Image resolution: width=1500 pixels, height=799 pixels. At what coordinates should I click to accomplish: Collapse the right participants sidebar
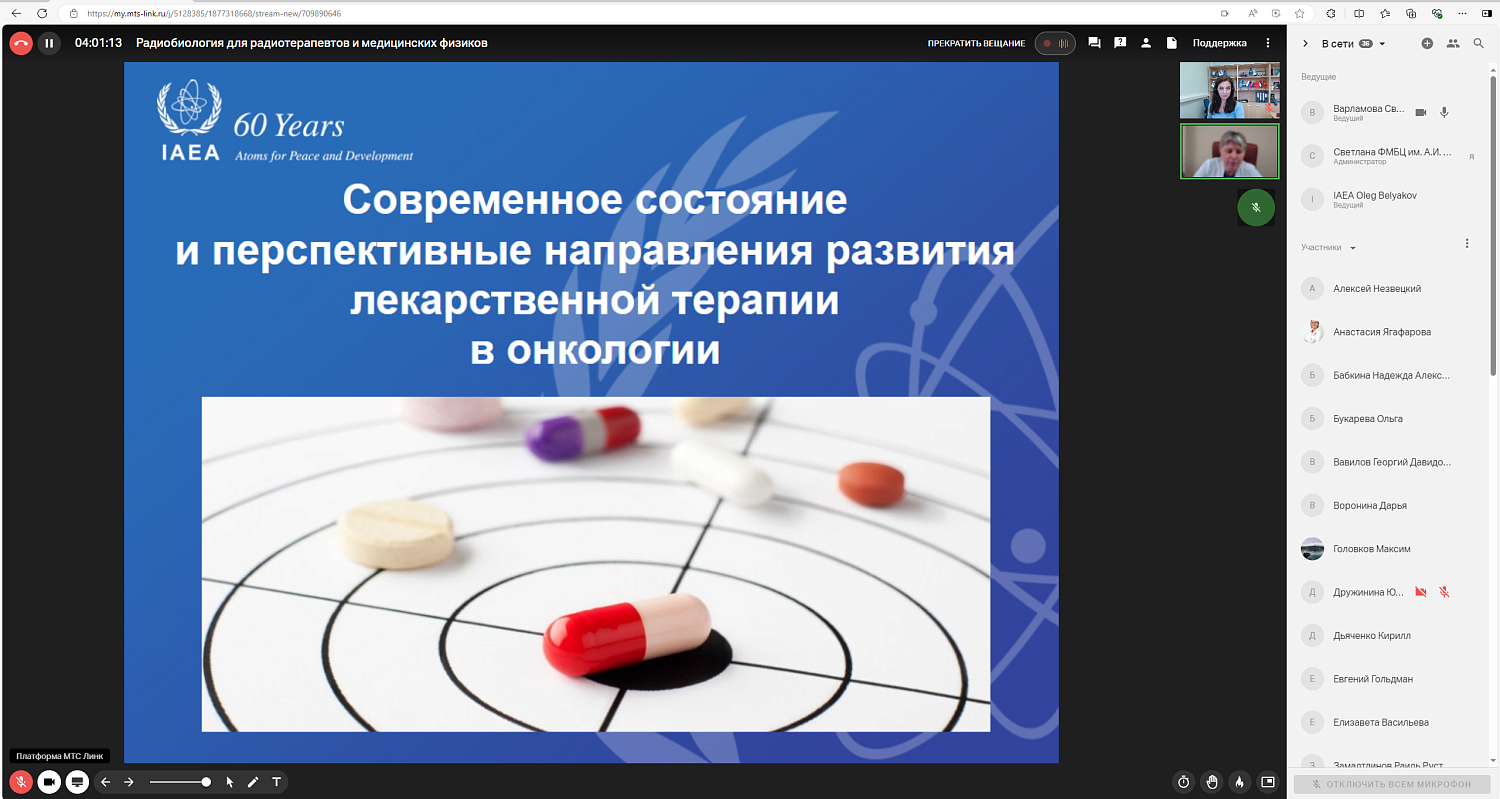pos(1305,44)
